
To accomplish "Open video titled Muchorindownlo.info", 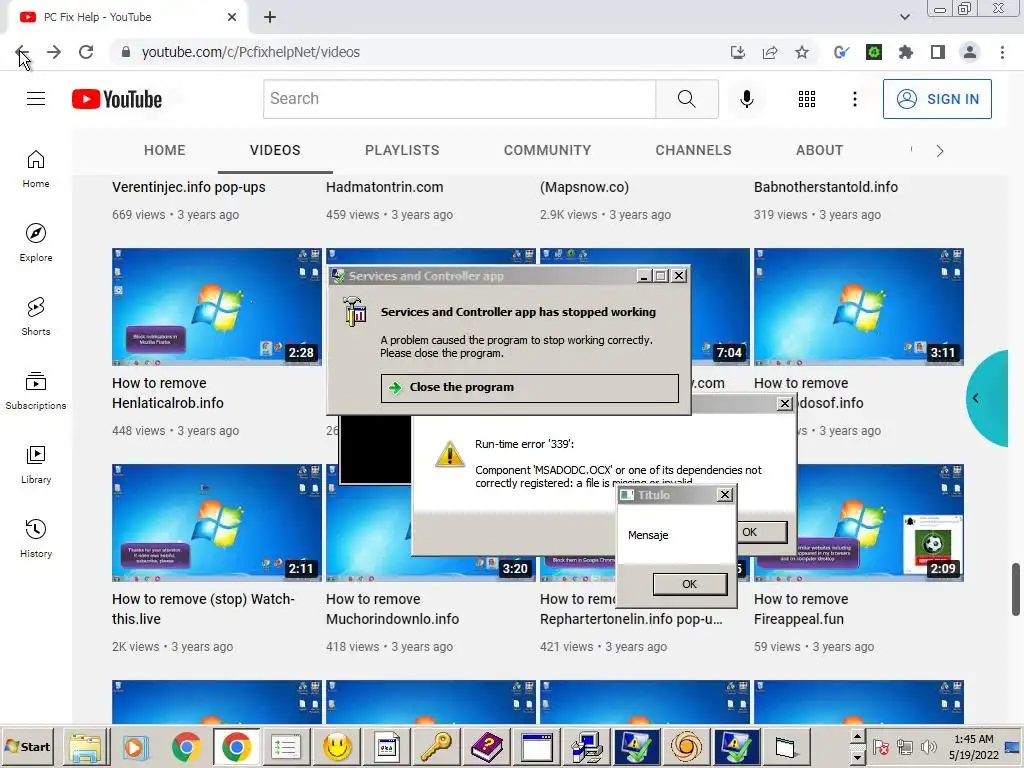I will coord(392,609).
